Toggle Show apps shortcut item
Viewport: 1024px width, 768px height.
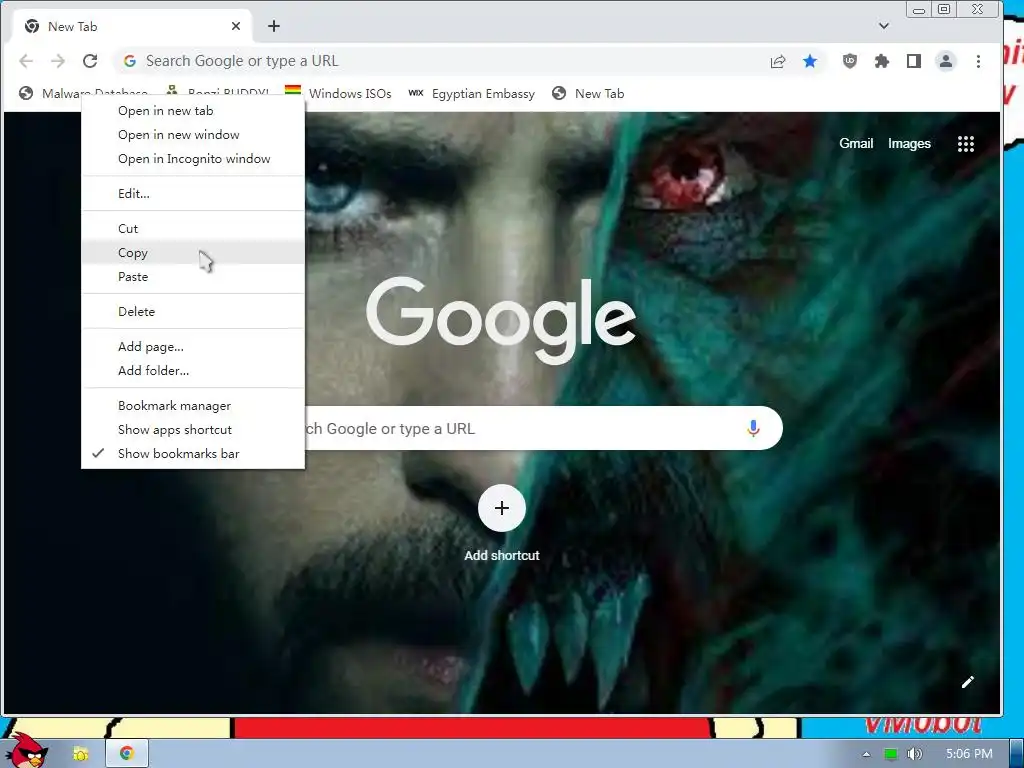(x=193, y=430)
